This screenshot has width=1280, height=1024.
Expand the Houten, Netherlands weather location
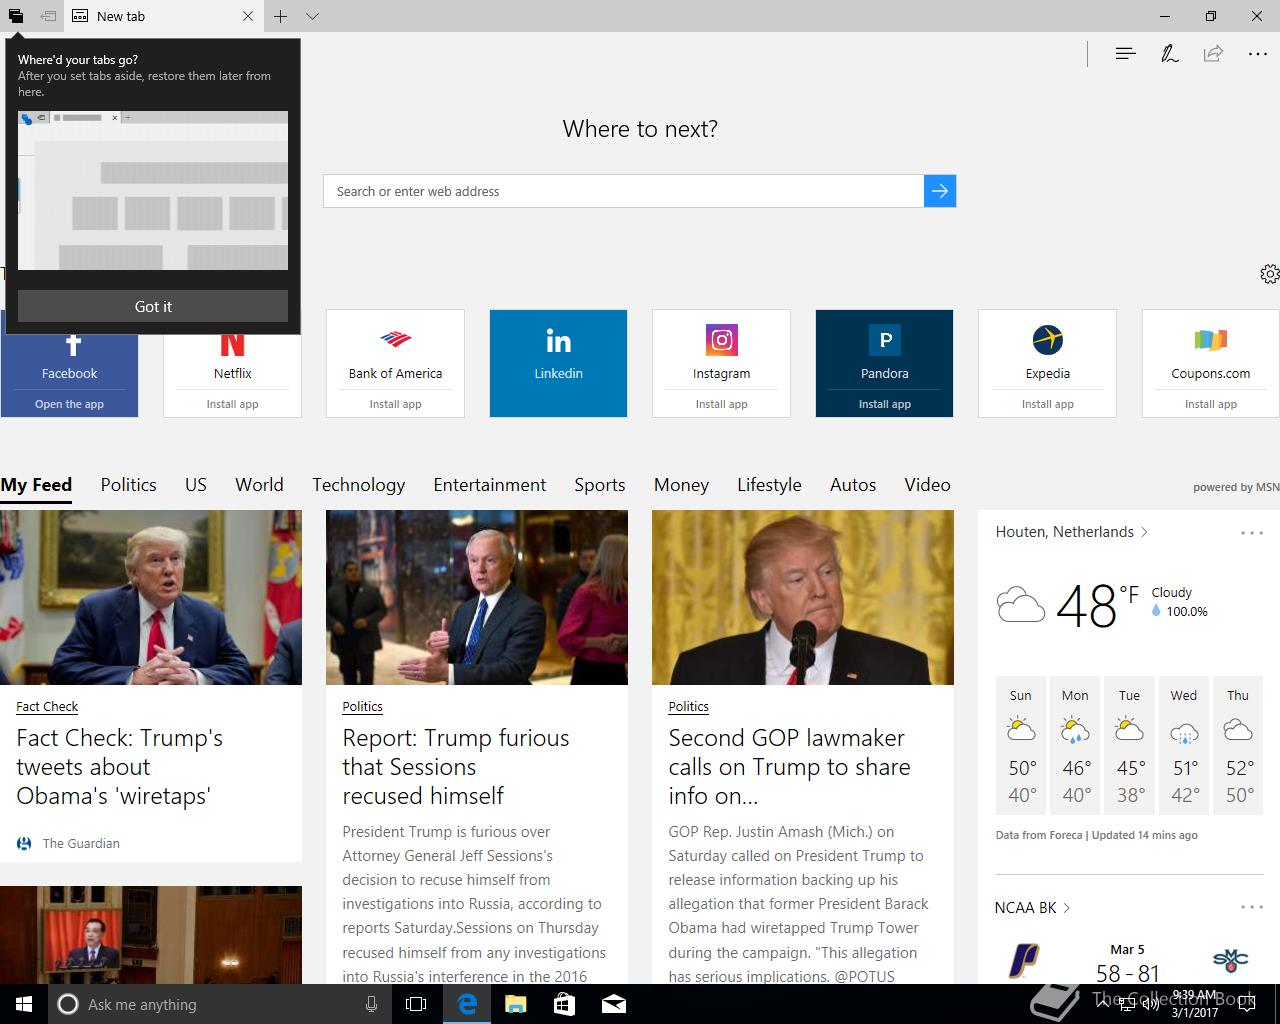tap(1071, 532)
